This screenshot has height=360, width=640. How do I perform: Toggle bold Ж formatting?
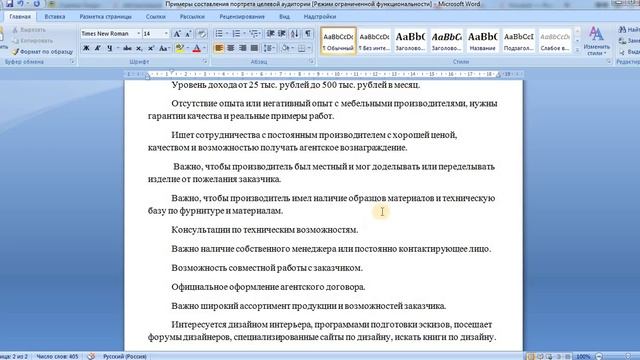click(x=86, y=48)
